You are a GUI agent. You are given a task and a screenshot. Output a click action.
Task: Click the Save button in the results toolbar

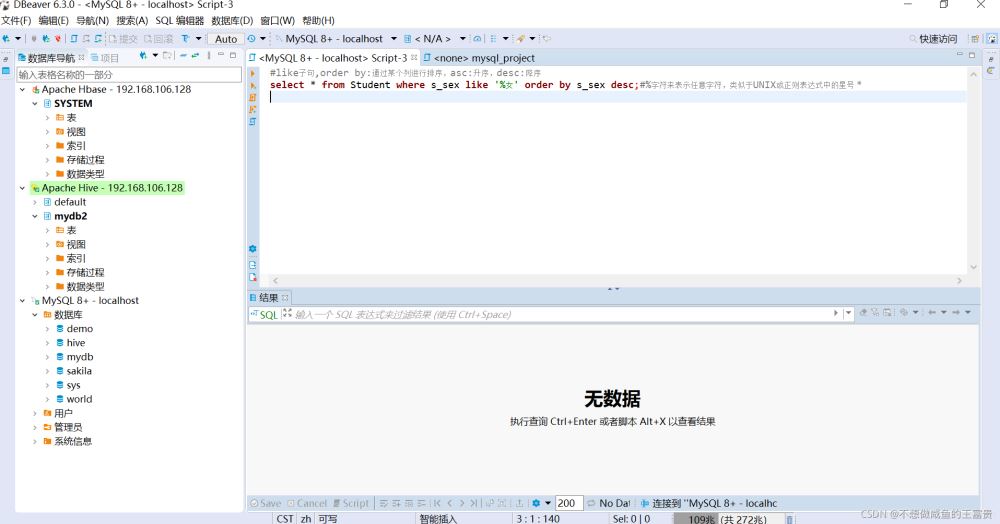coord(265,503)
